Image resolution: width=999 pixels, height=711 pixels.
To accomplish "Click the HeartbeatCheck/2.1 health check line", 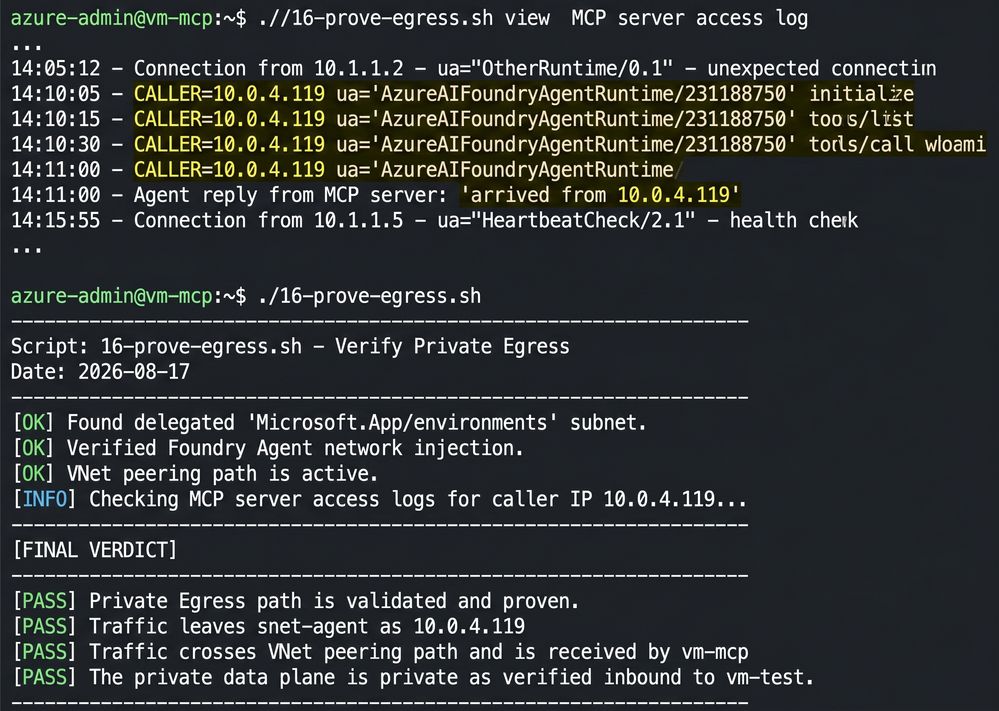I will coord(435,220).
